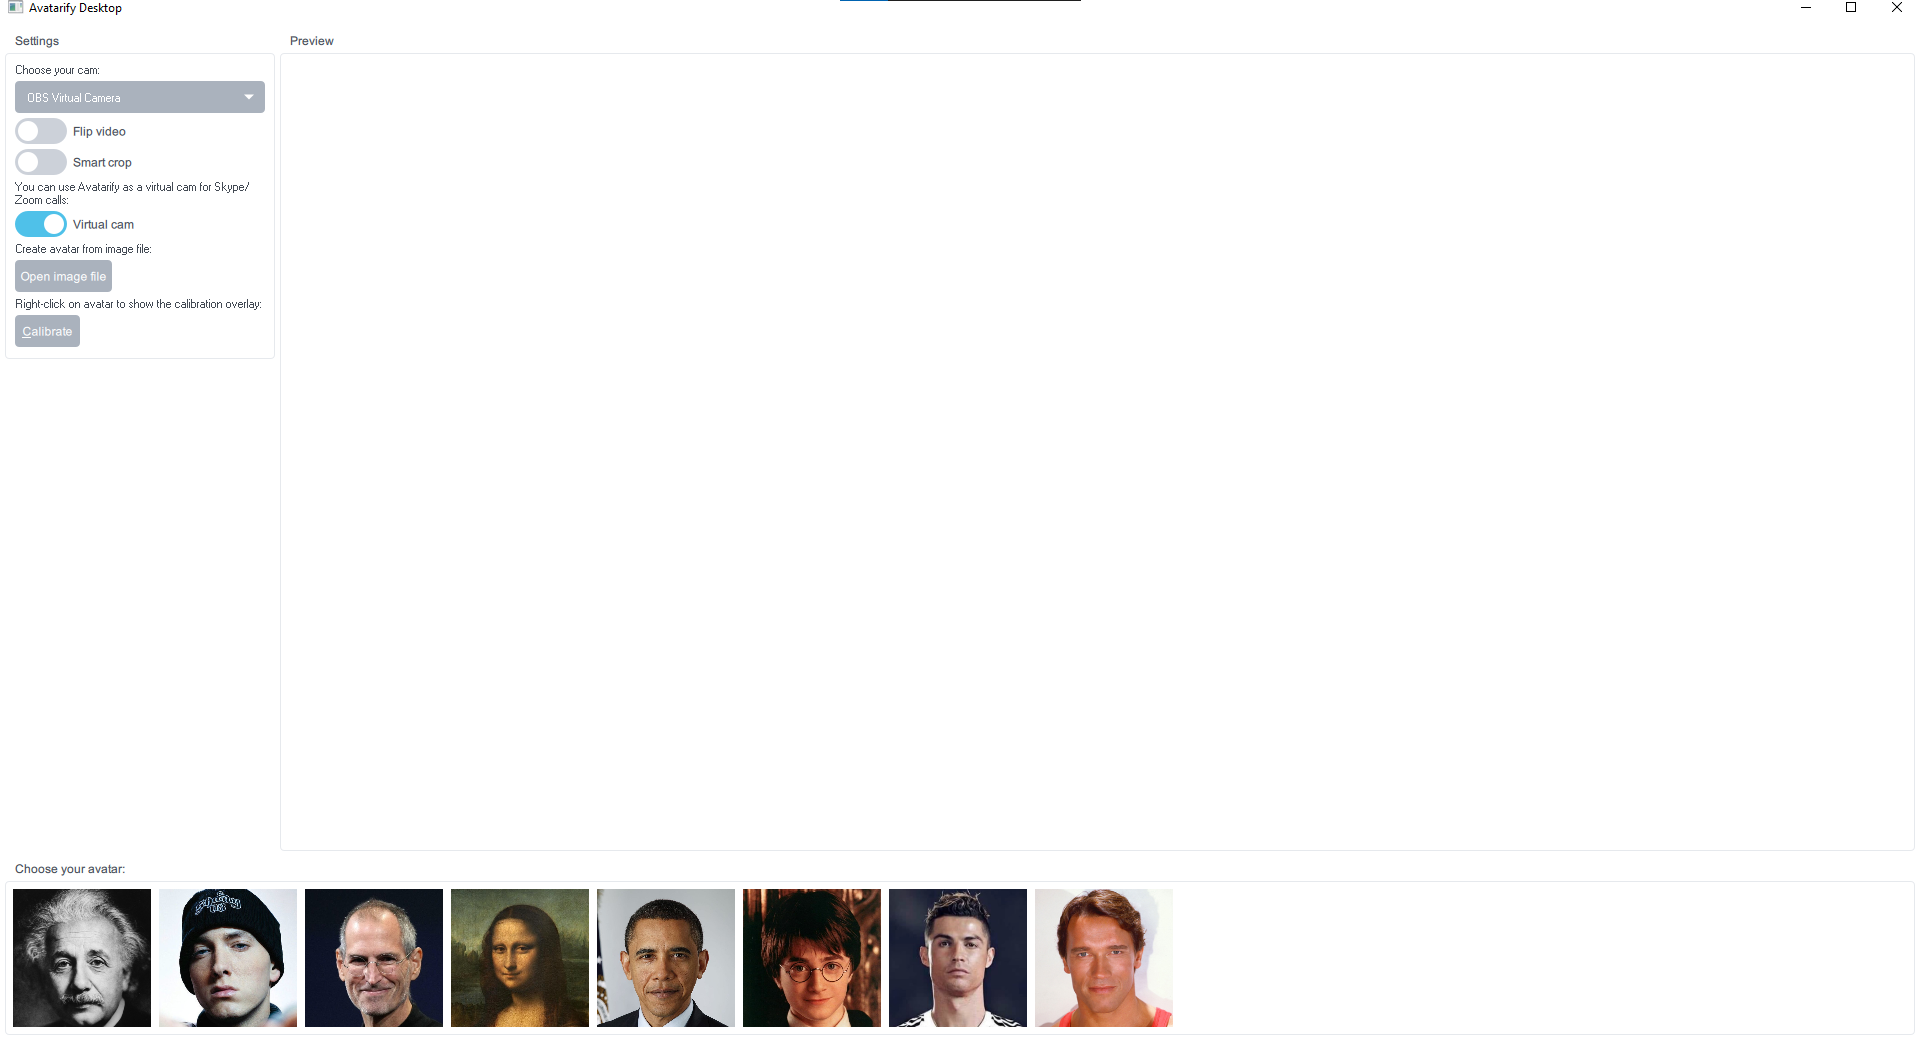Open the OBS Virtual Camera combo box
Screen dimensions: 1920x1040
point(140,97)
